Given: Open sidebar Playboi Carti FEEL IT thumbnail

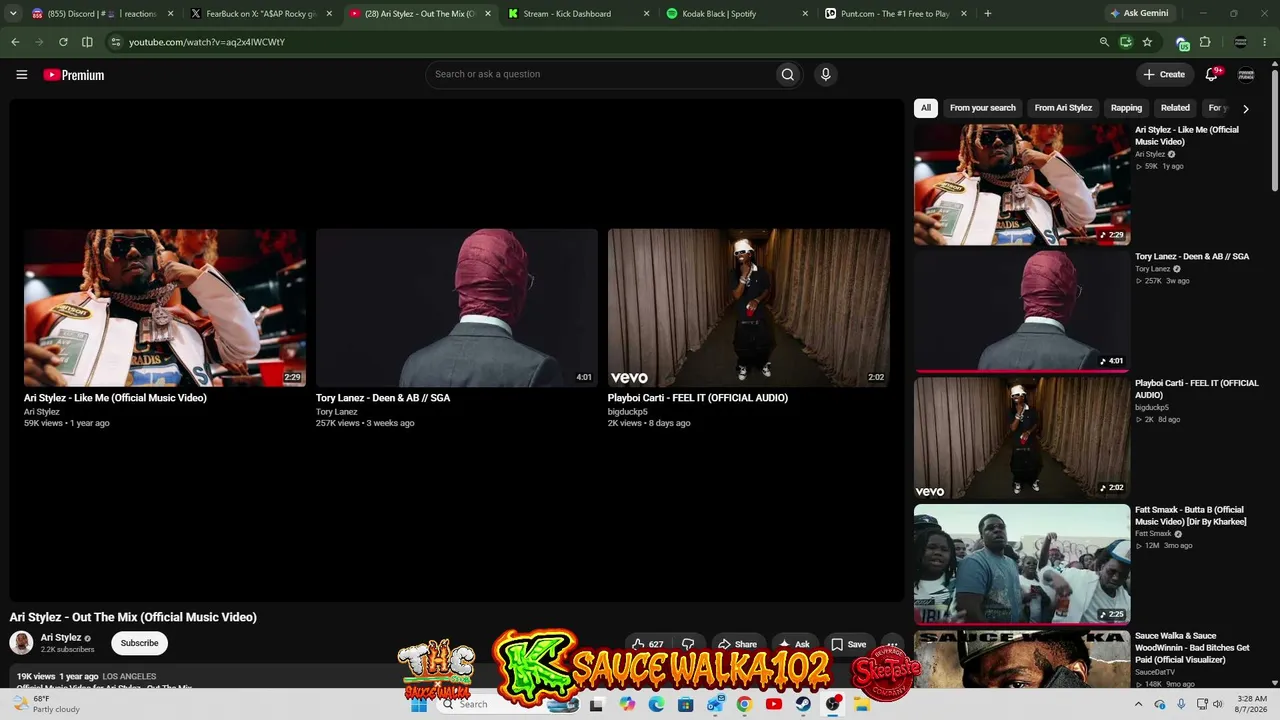Looking at the screenshot, I should coord(1022,438).
